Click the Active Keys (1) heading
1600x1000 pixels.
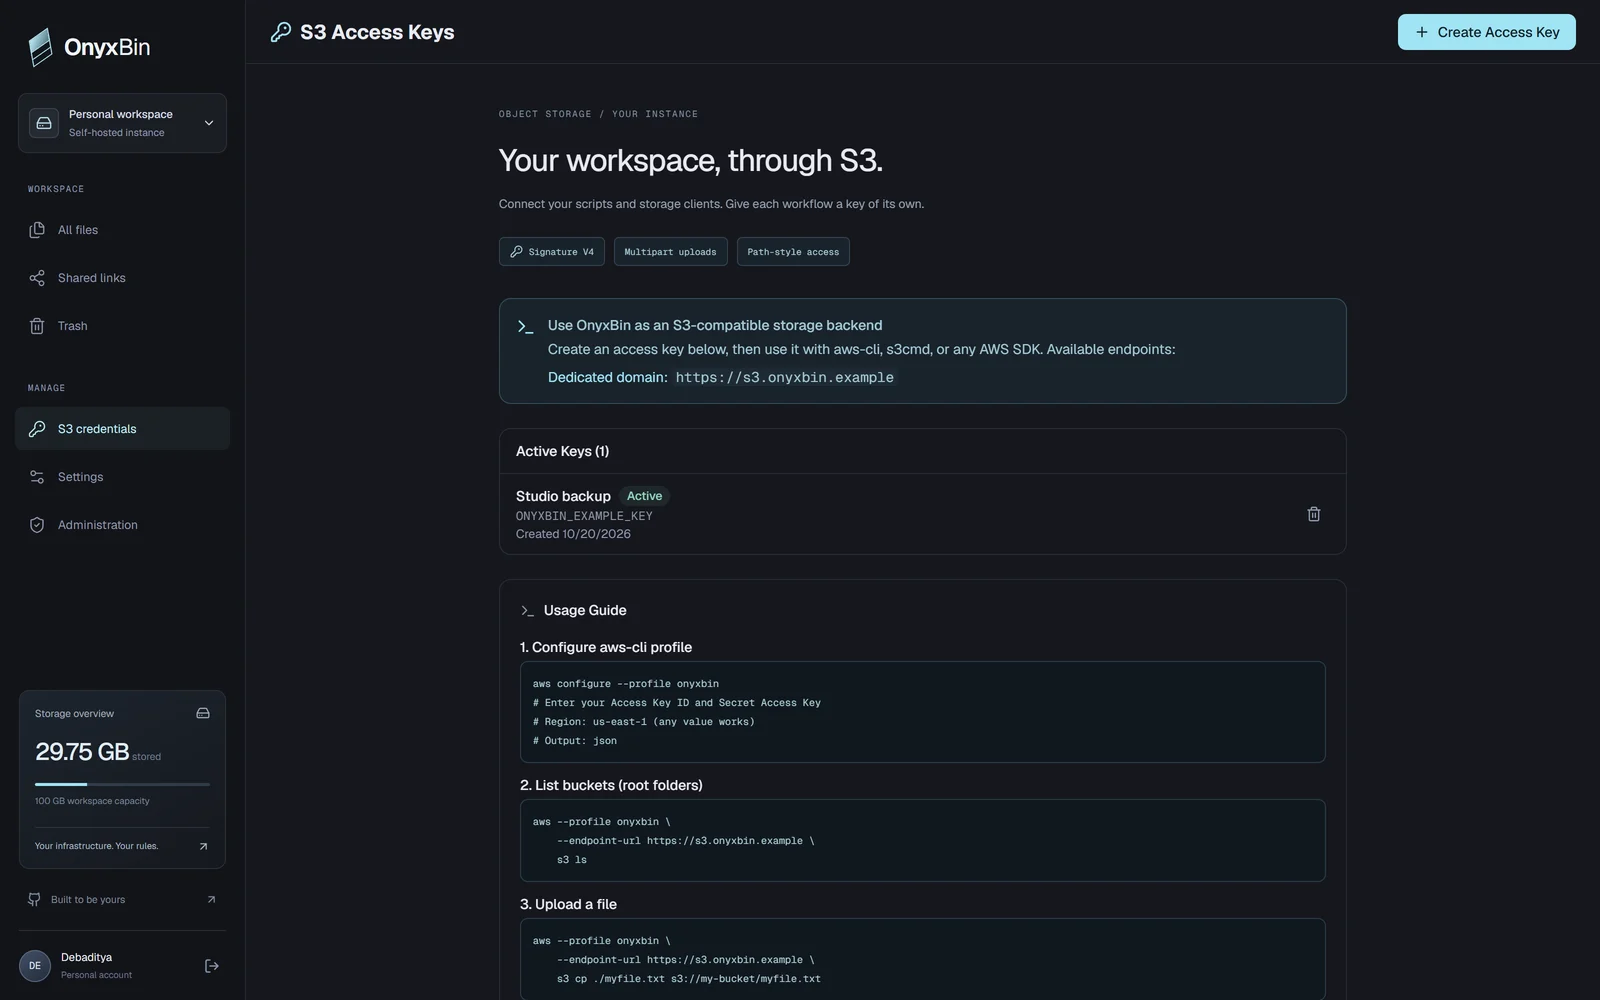pyautogui.click(x=562, y=451)
